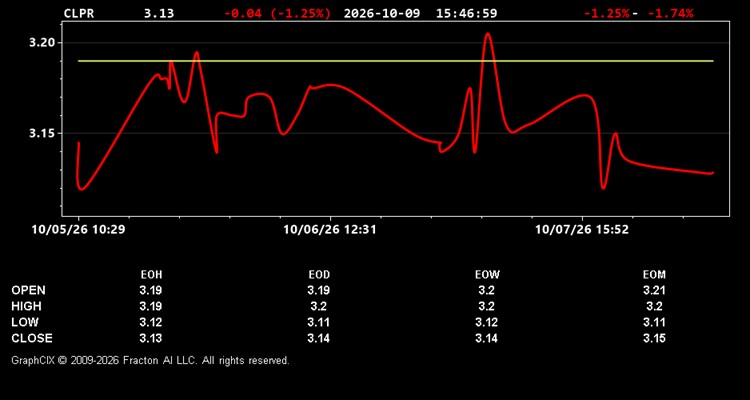Click the CLPR ticker symbol

click(79, 13)
